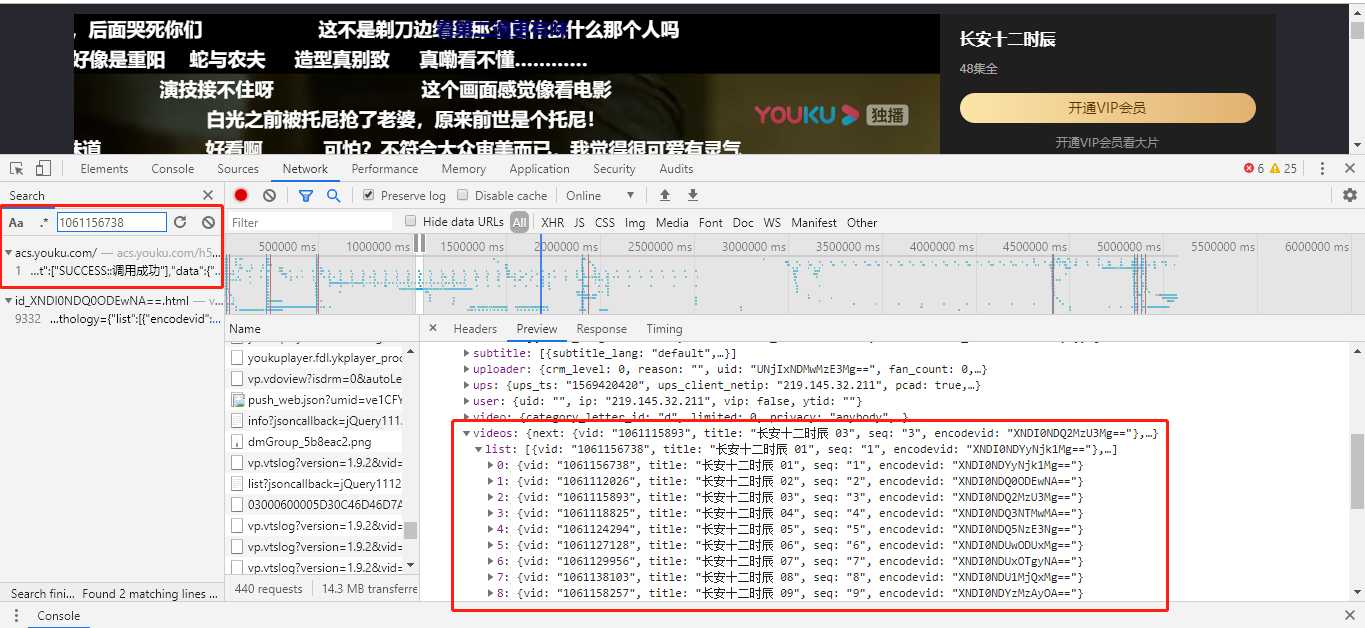Expand list item 0 vid 1061156738
Screen dimensions: 1365x628
pos(490,465)
